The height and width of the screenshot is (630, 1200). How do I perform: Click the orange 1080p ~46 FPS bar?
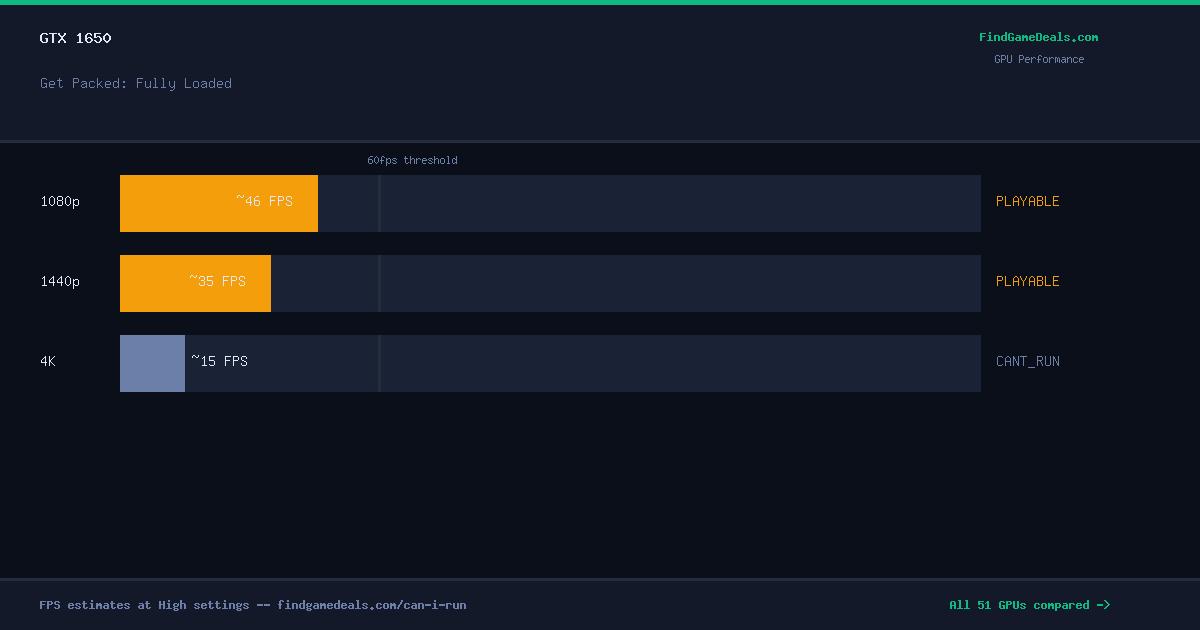click(219, 203)
